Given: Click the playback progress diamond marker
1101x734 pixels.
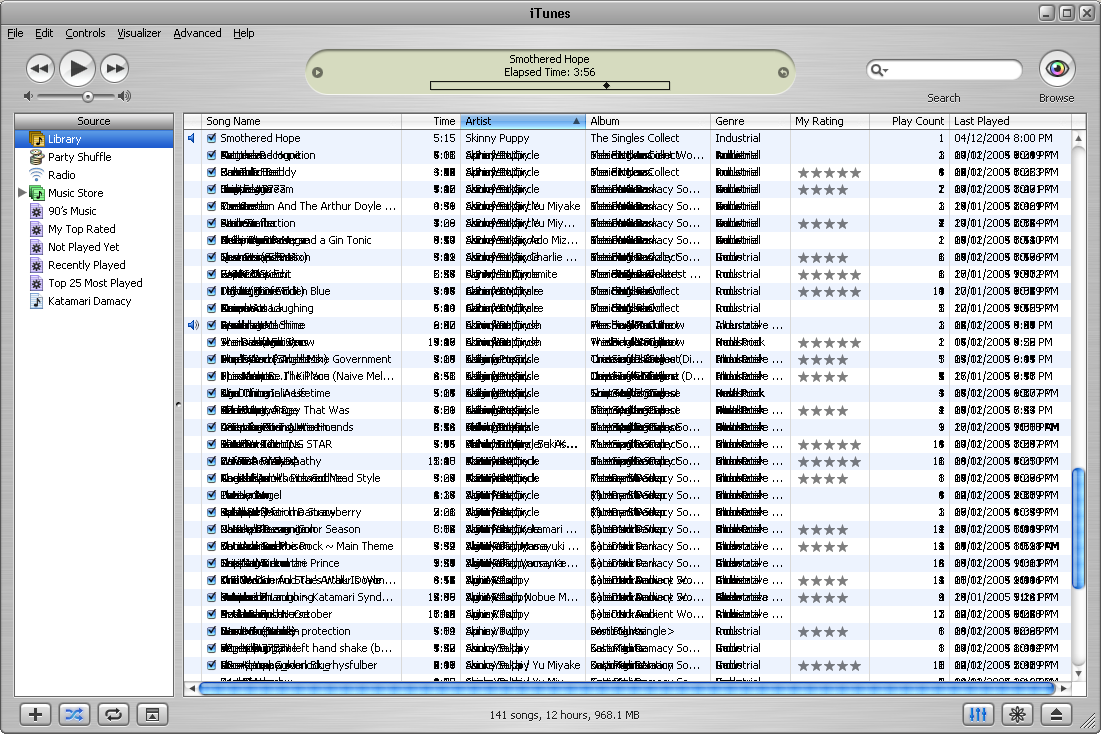Looking at the screenshot, I should pos(606,86).
